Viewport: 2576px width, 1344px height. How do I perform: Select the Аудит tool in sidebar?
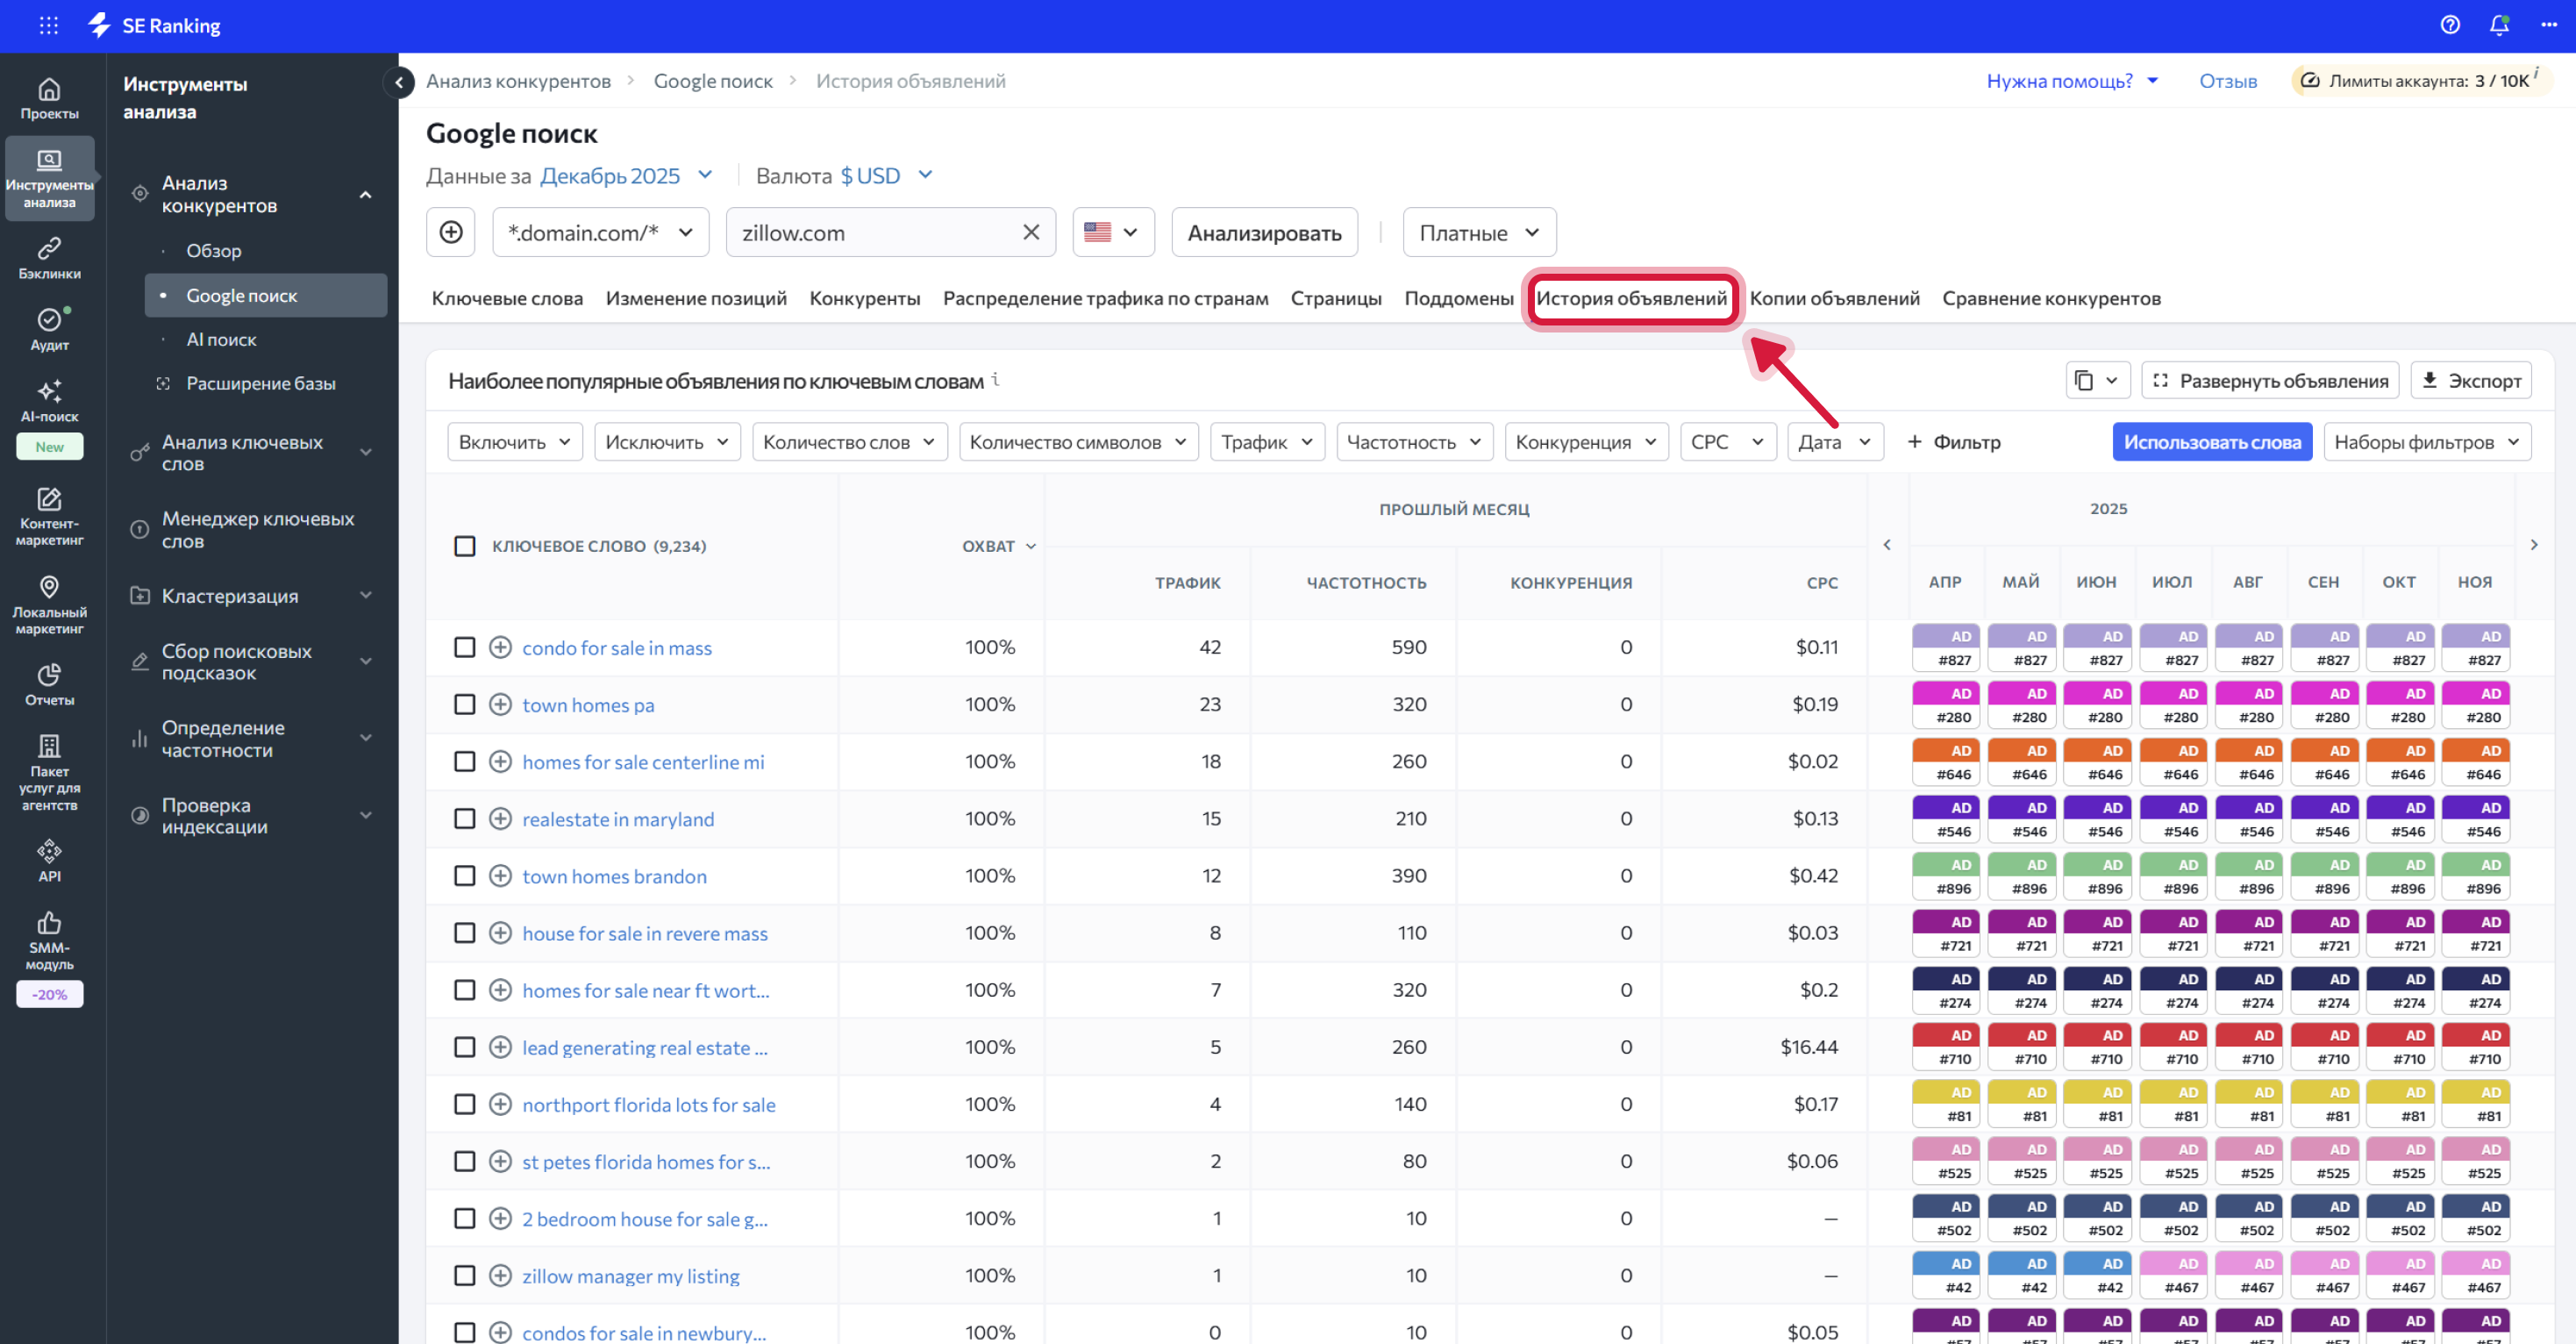coord(49,330)
